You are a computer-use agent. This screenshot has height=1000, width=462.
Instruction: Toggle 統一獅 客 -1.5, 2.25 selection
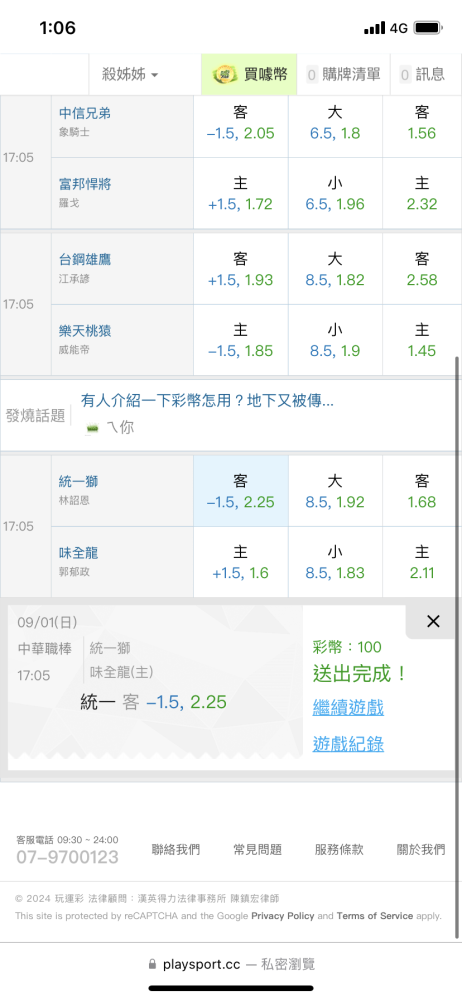coord(241,492)
